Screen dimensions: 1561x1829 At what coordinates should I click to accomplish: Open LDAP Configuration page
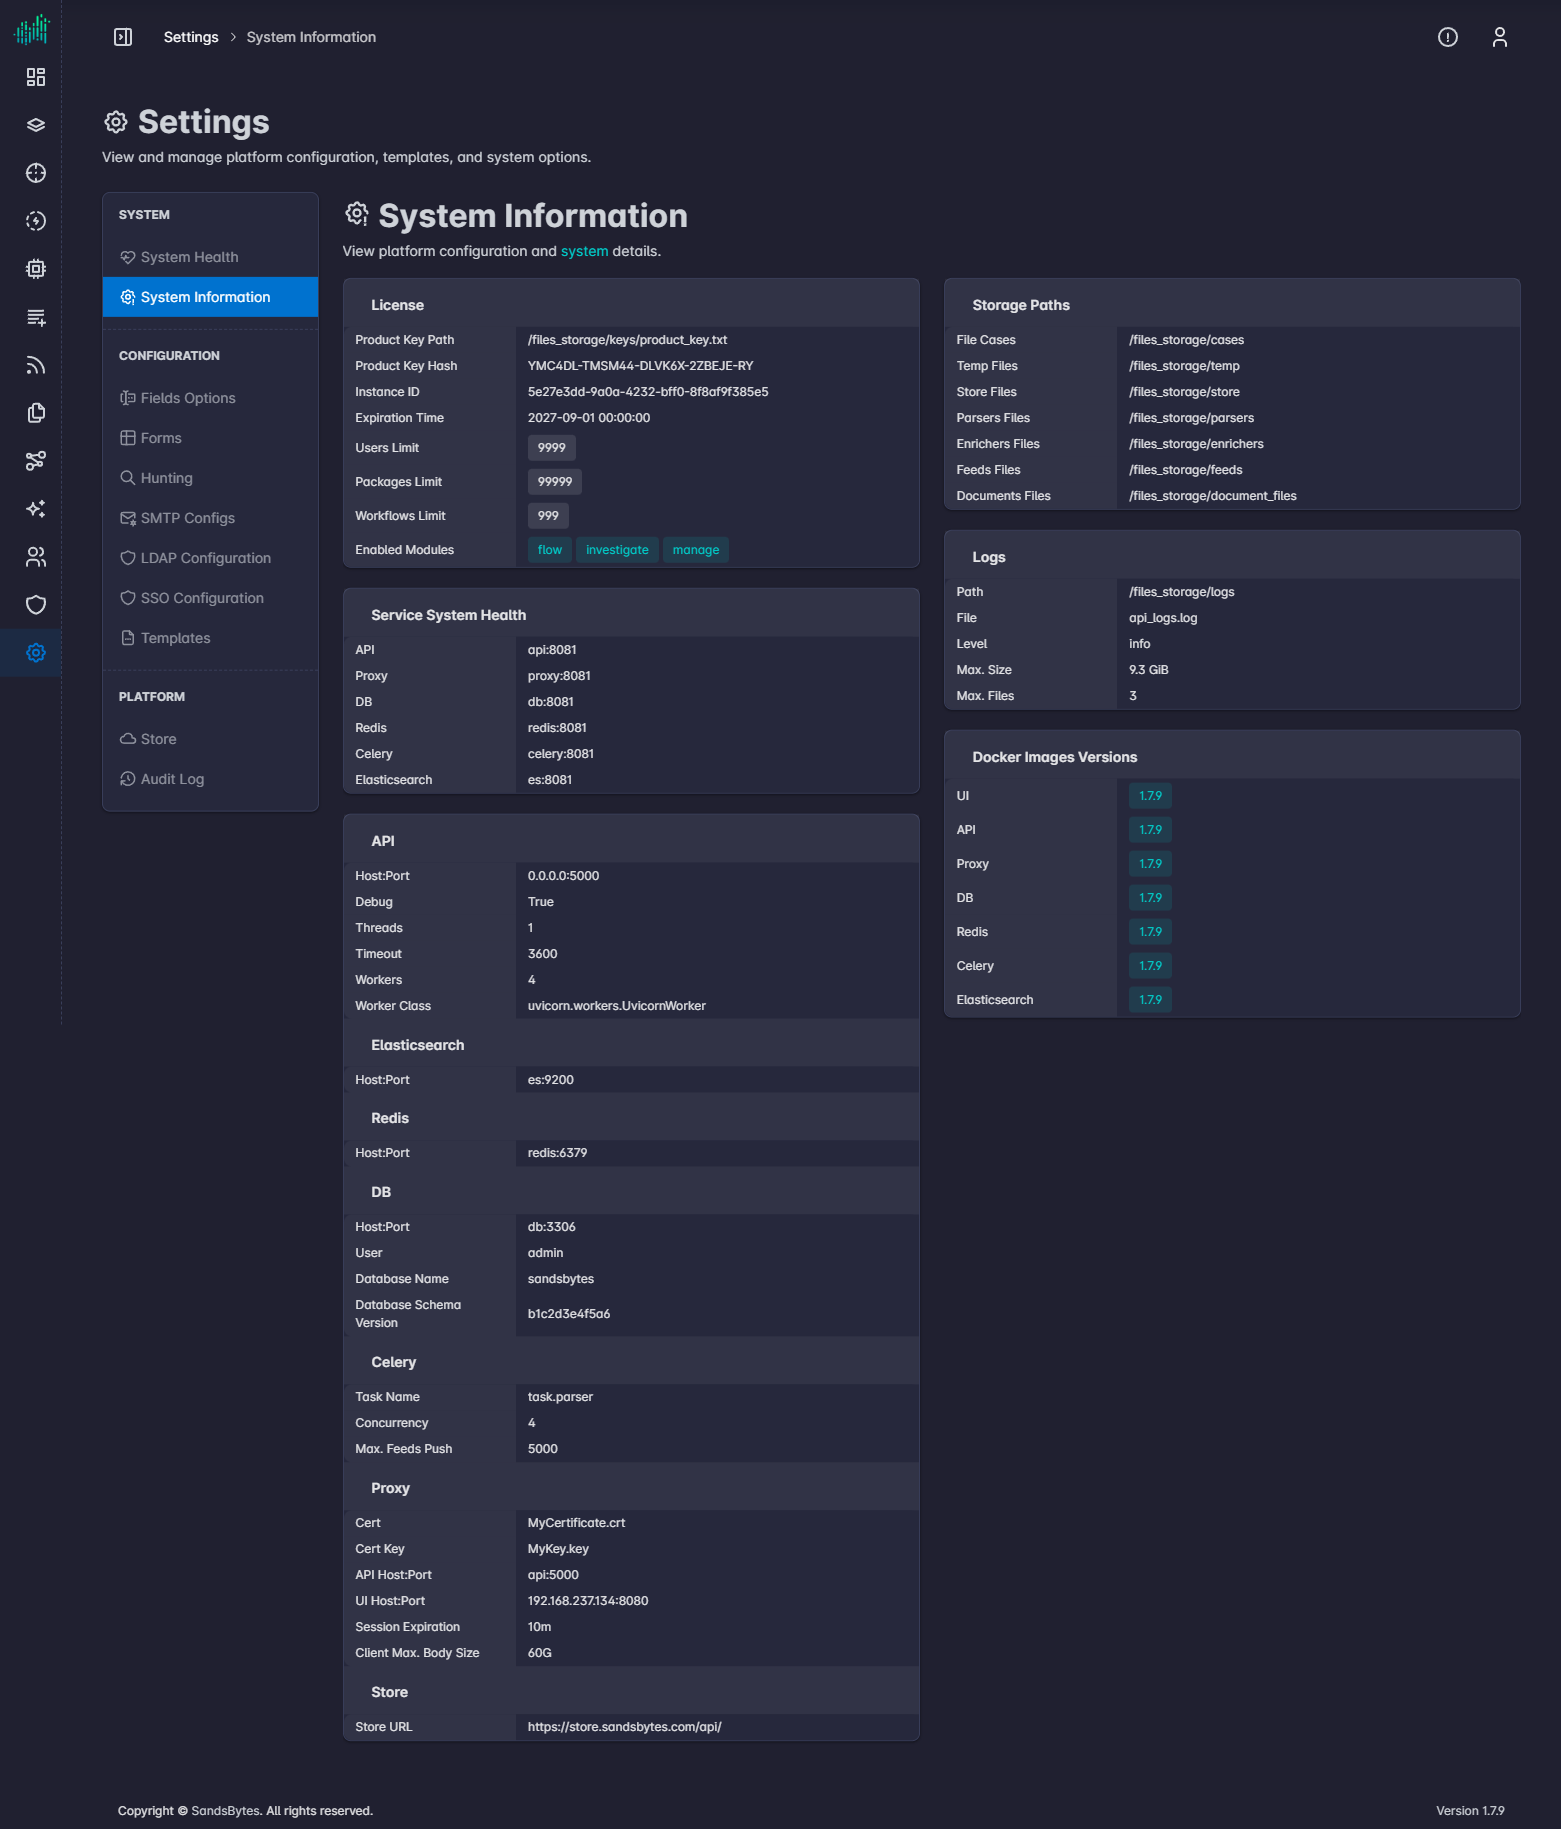click(210, 558)
